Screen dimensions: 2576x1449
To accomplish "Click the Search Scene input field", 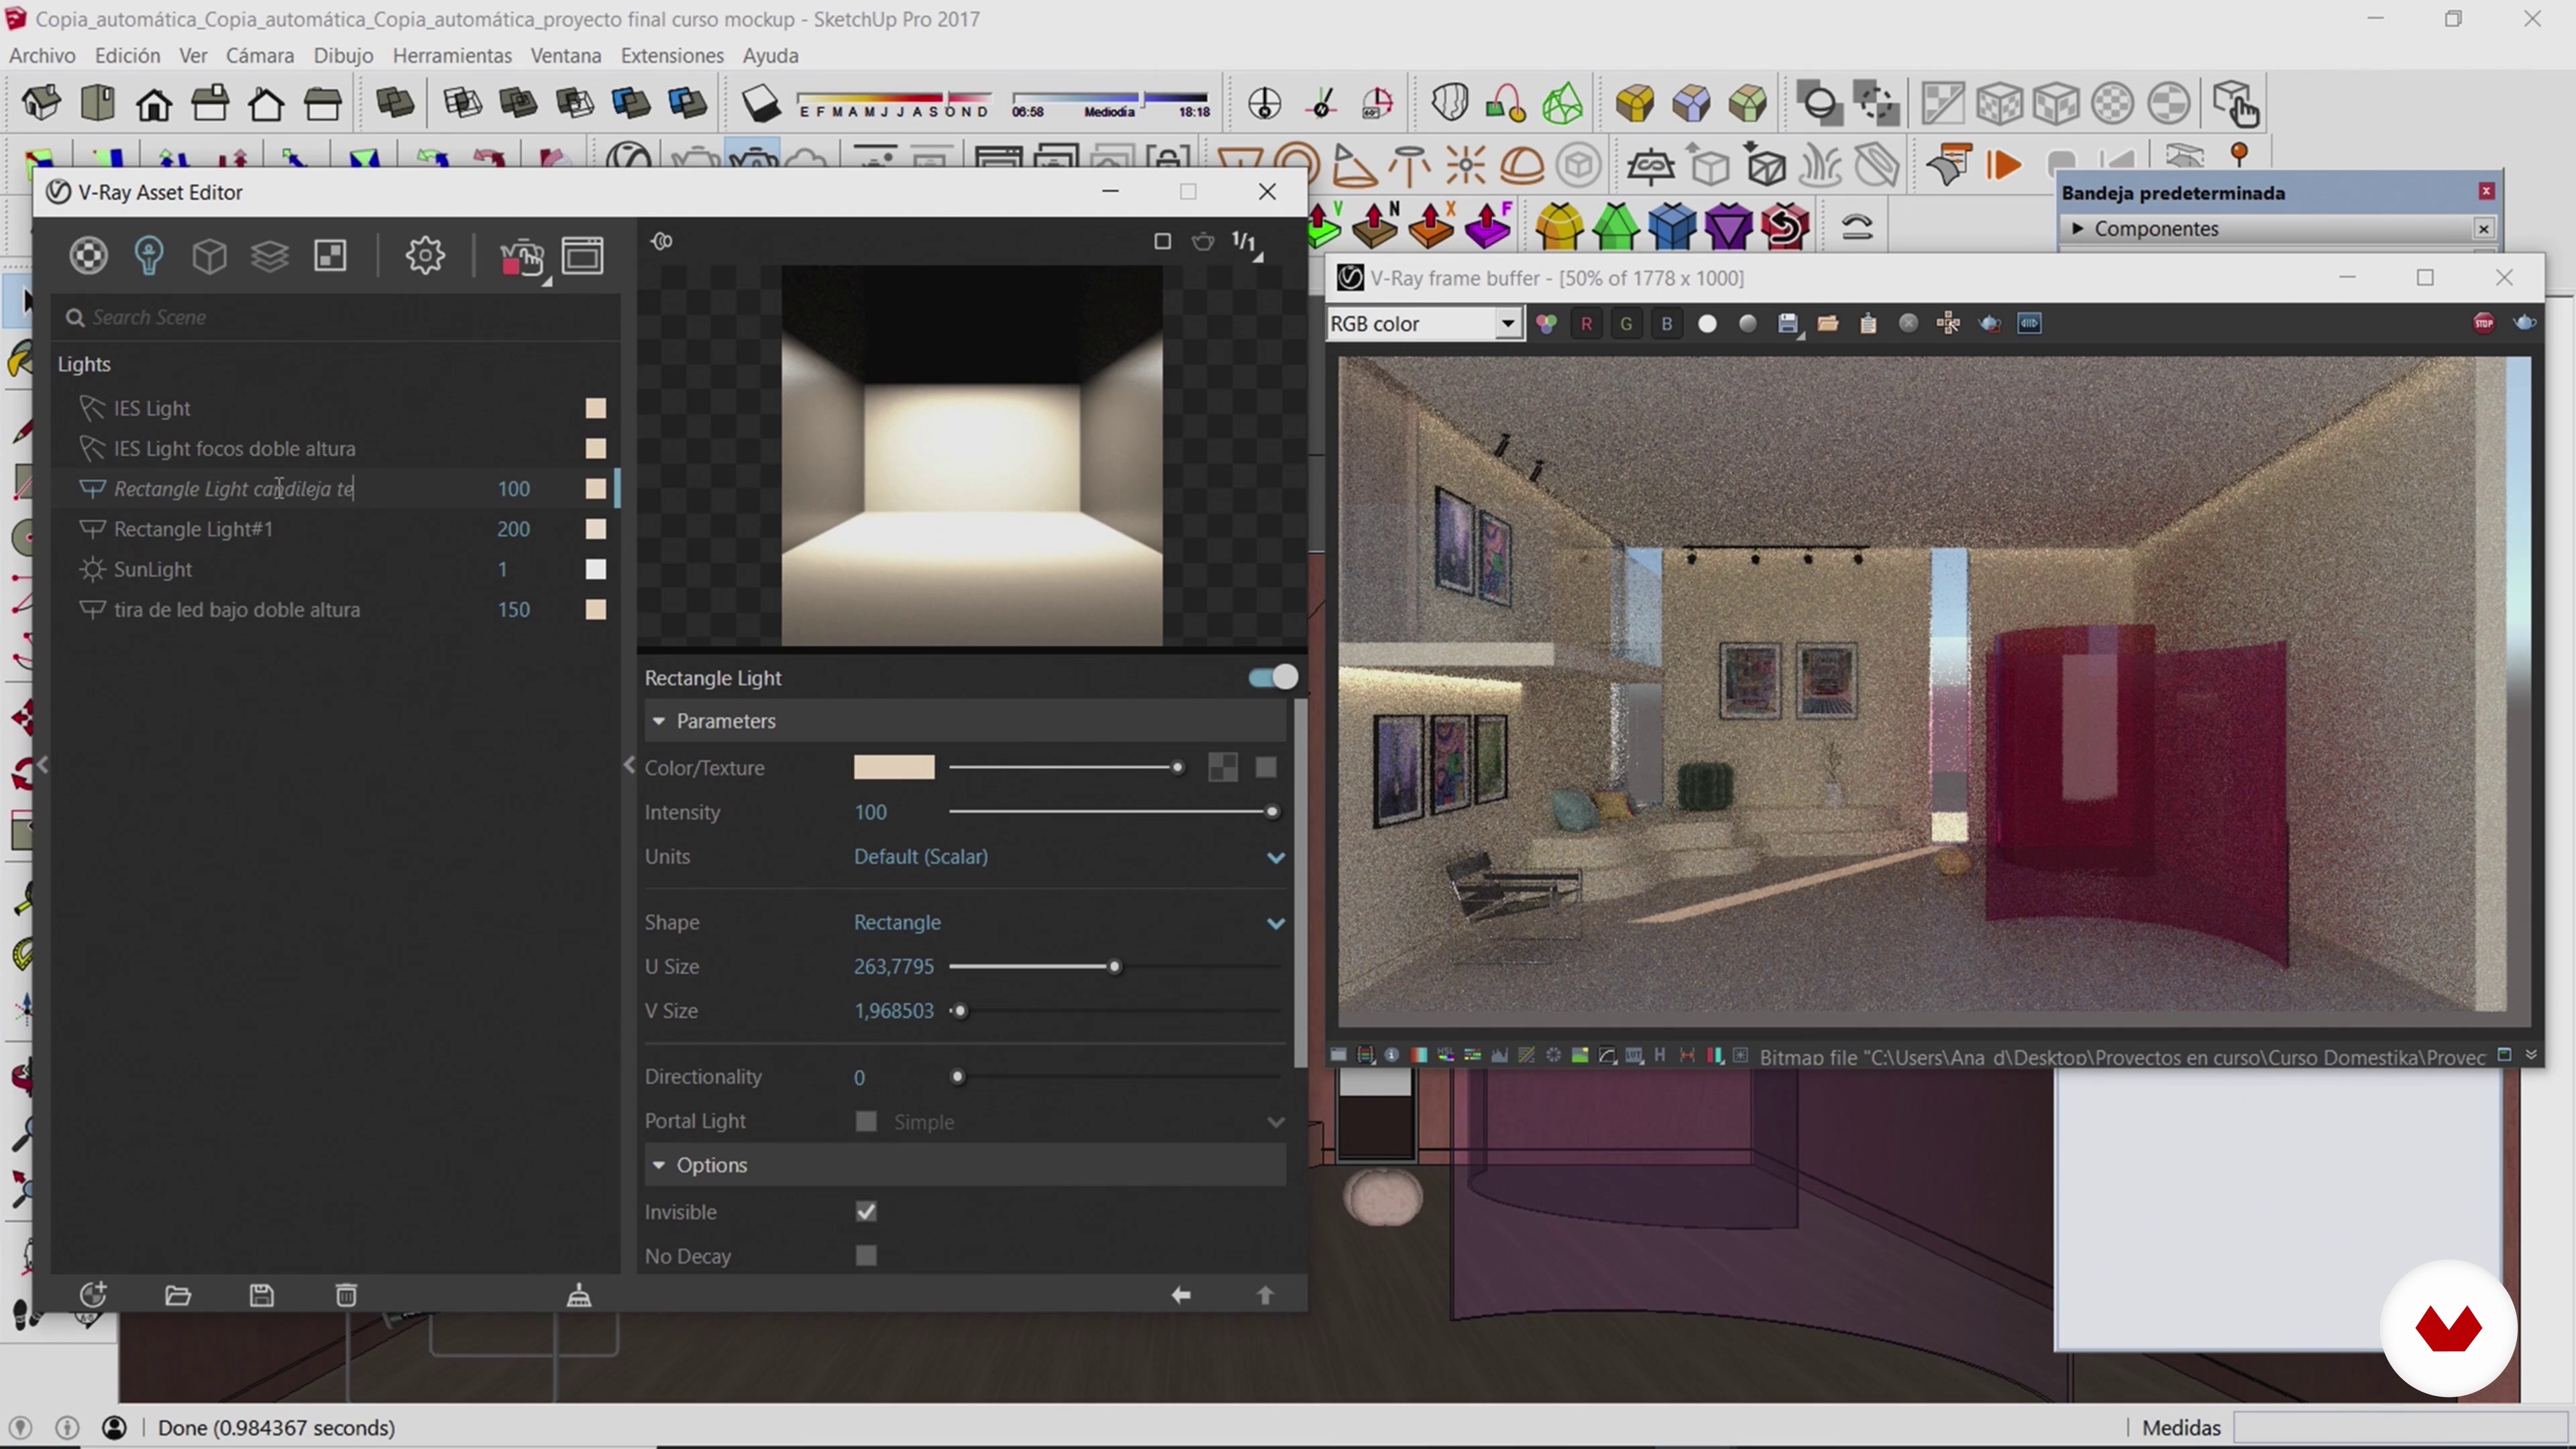I will [x=335, y=317].
